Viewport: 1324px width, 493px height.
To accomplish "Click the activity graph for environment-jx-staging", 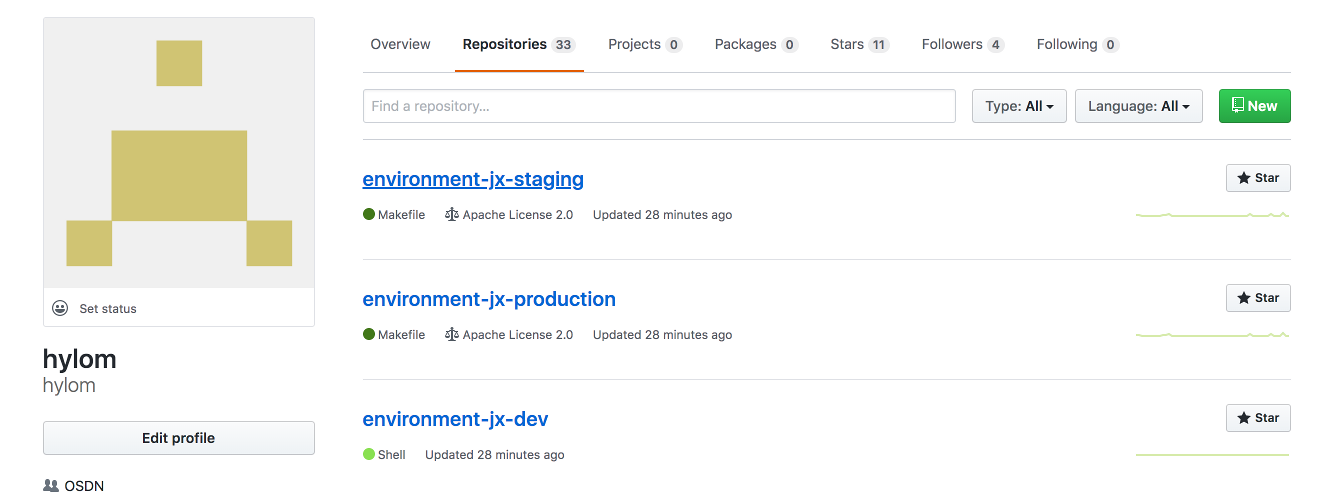I will [x=1213, y=214].
